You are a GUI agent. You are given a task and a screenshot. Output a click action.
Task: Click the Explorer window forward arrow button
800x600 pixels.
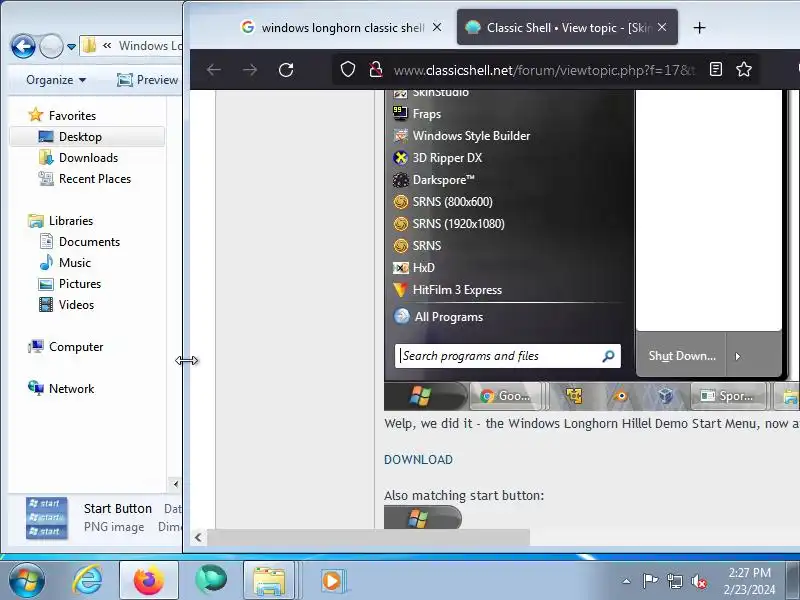click(x=51, y=46)
